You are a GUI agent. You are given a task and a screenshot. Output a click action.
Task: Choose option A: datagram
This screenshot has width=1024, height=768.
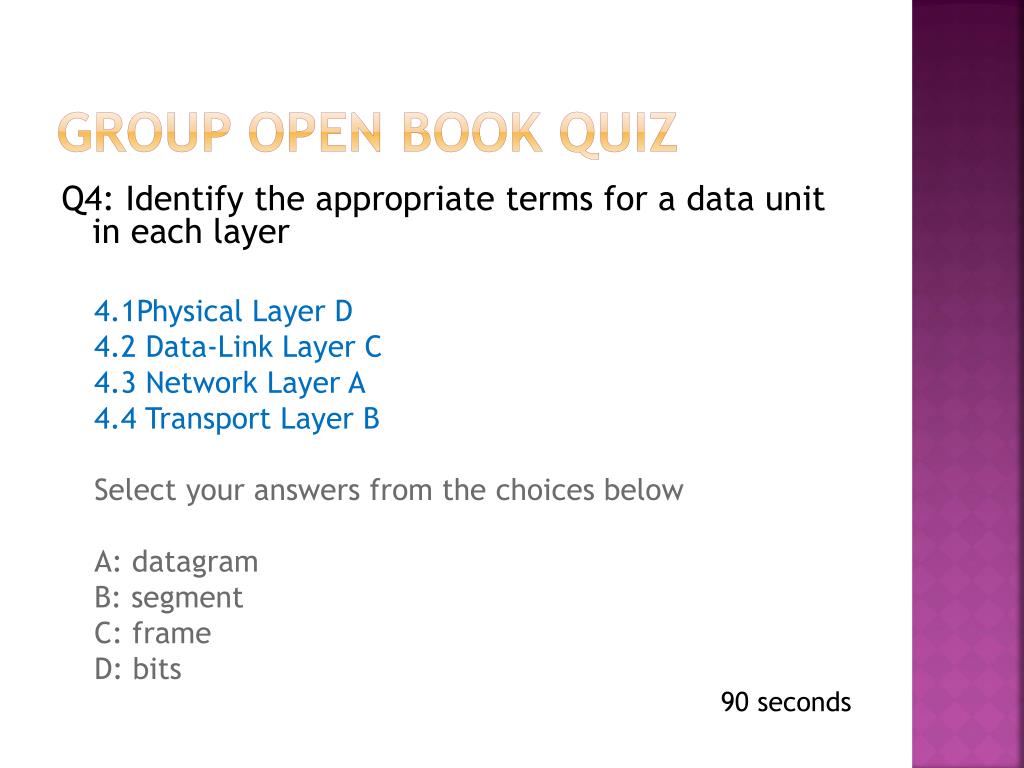tap(176, 562)
